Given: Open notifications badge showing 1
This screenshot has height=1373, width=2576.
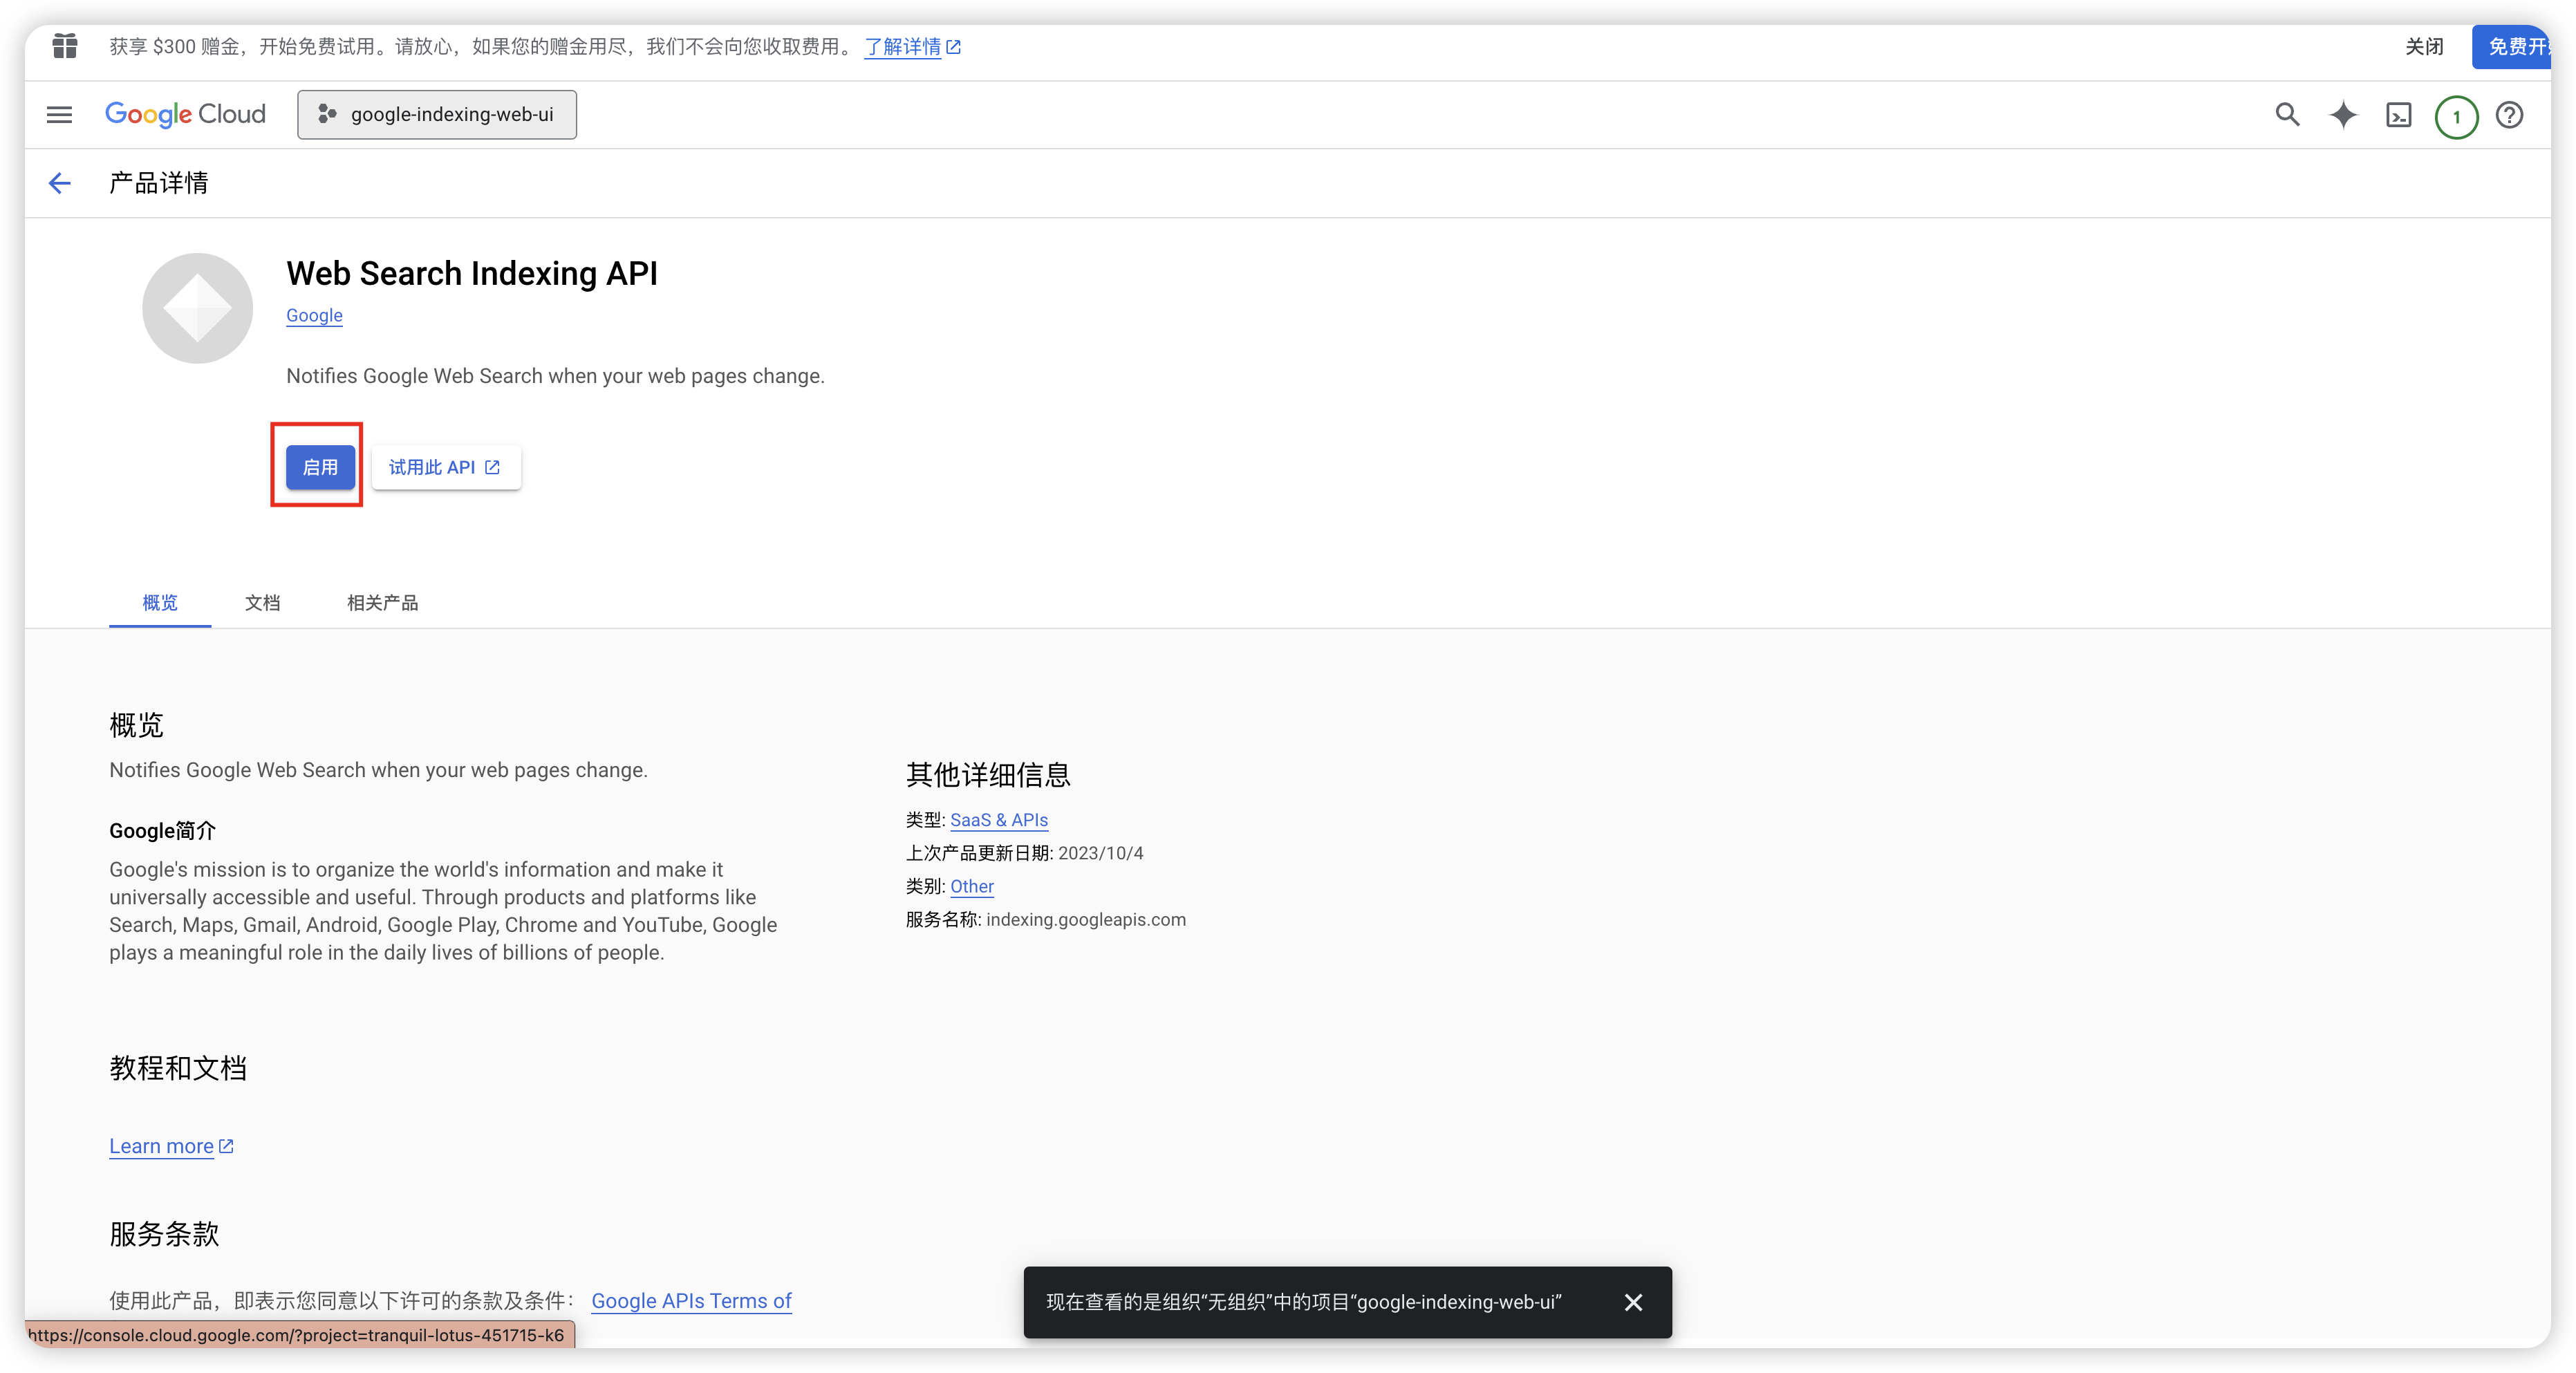Looking at the screenshot, I should (2456, 116).
